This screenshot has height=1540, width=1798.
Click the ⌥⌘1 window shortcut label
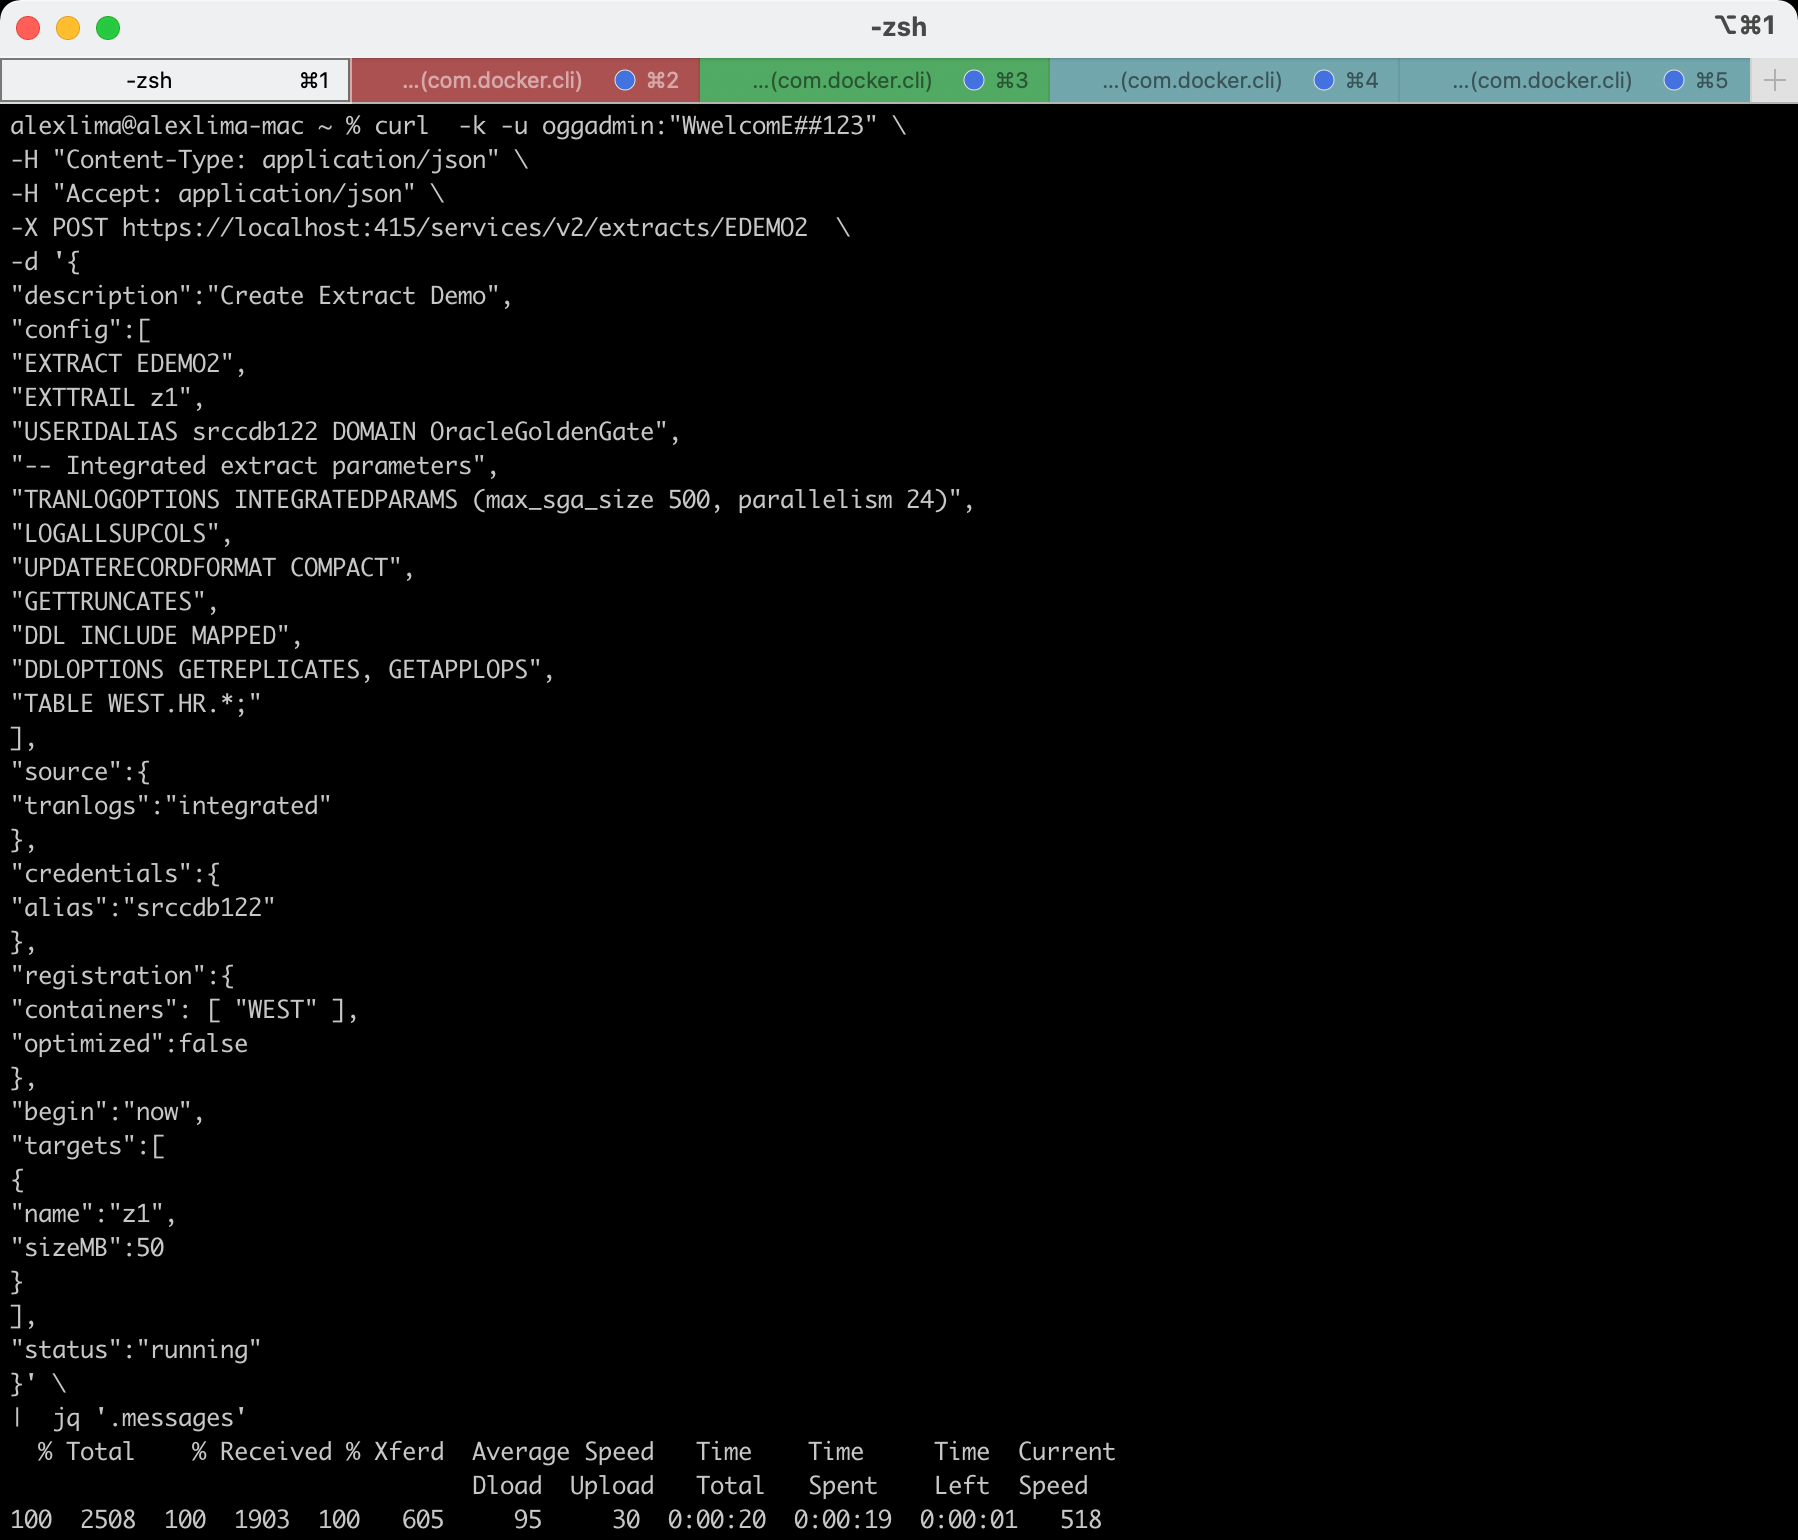(1744, 25)
